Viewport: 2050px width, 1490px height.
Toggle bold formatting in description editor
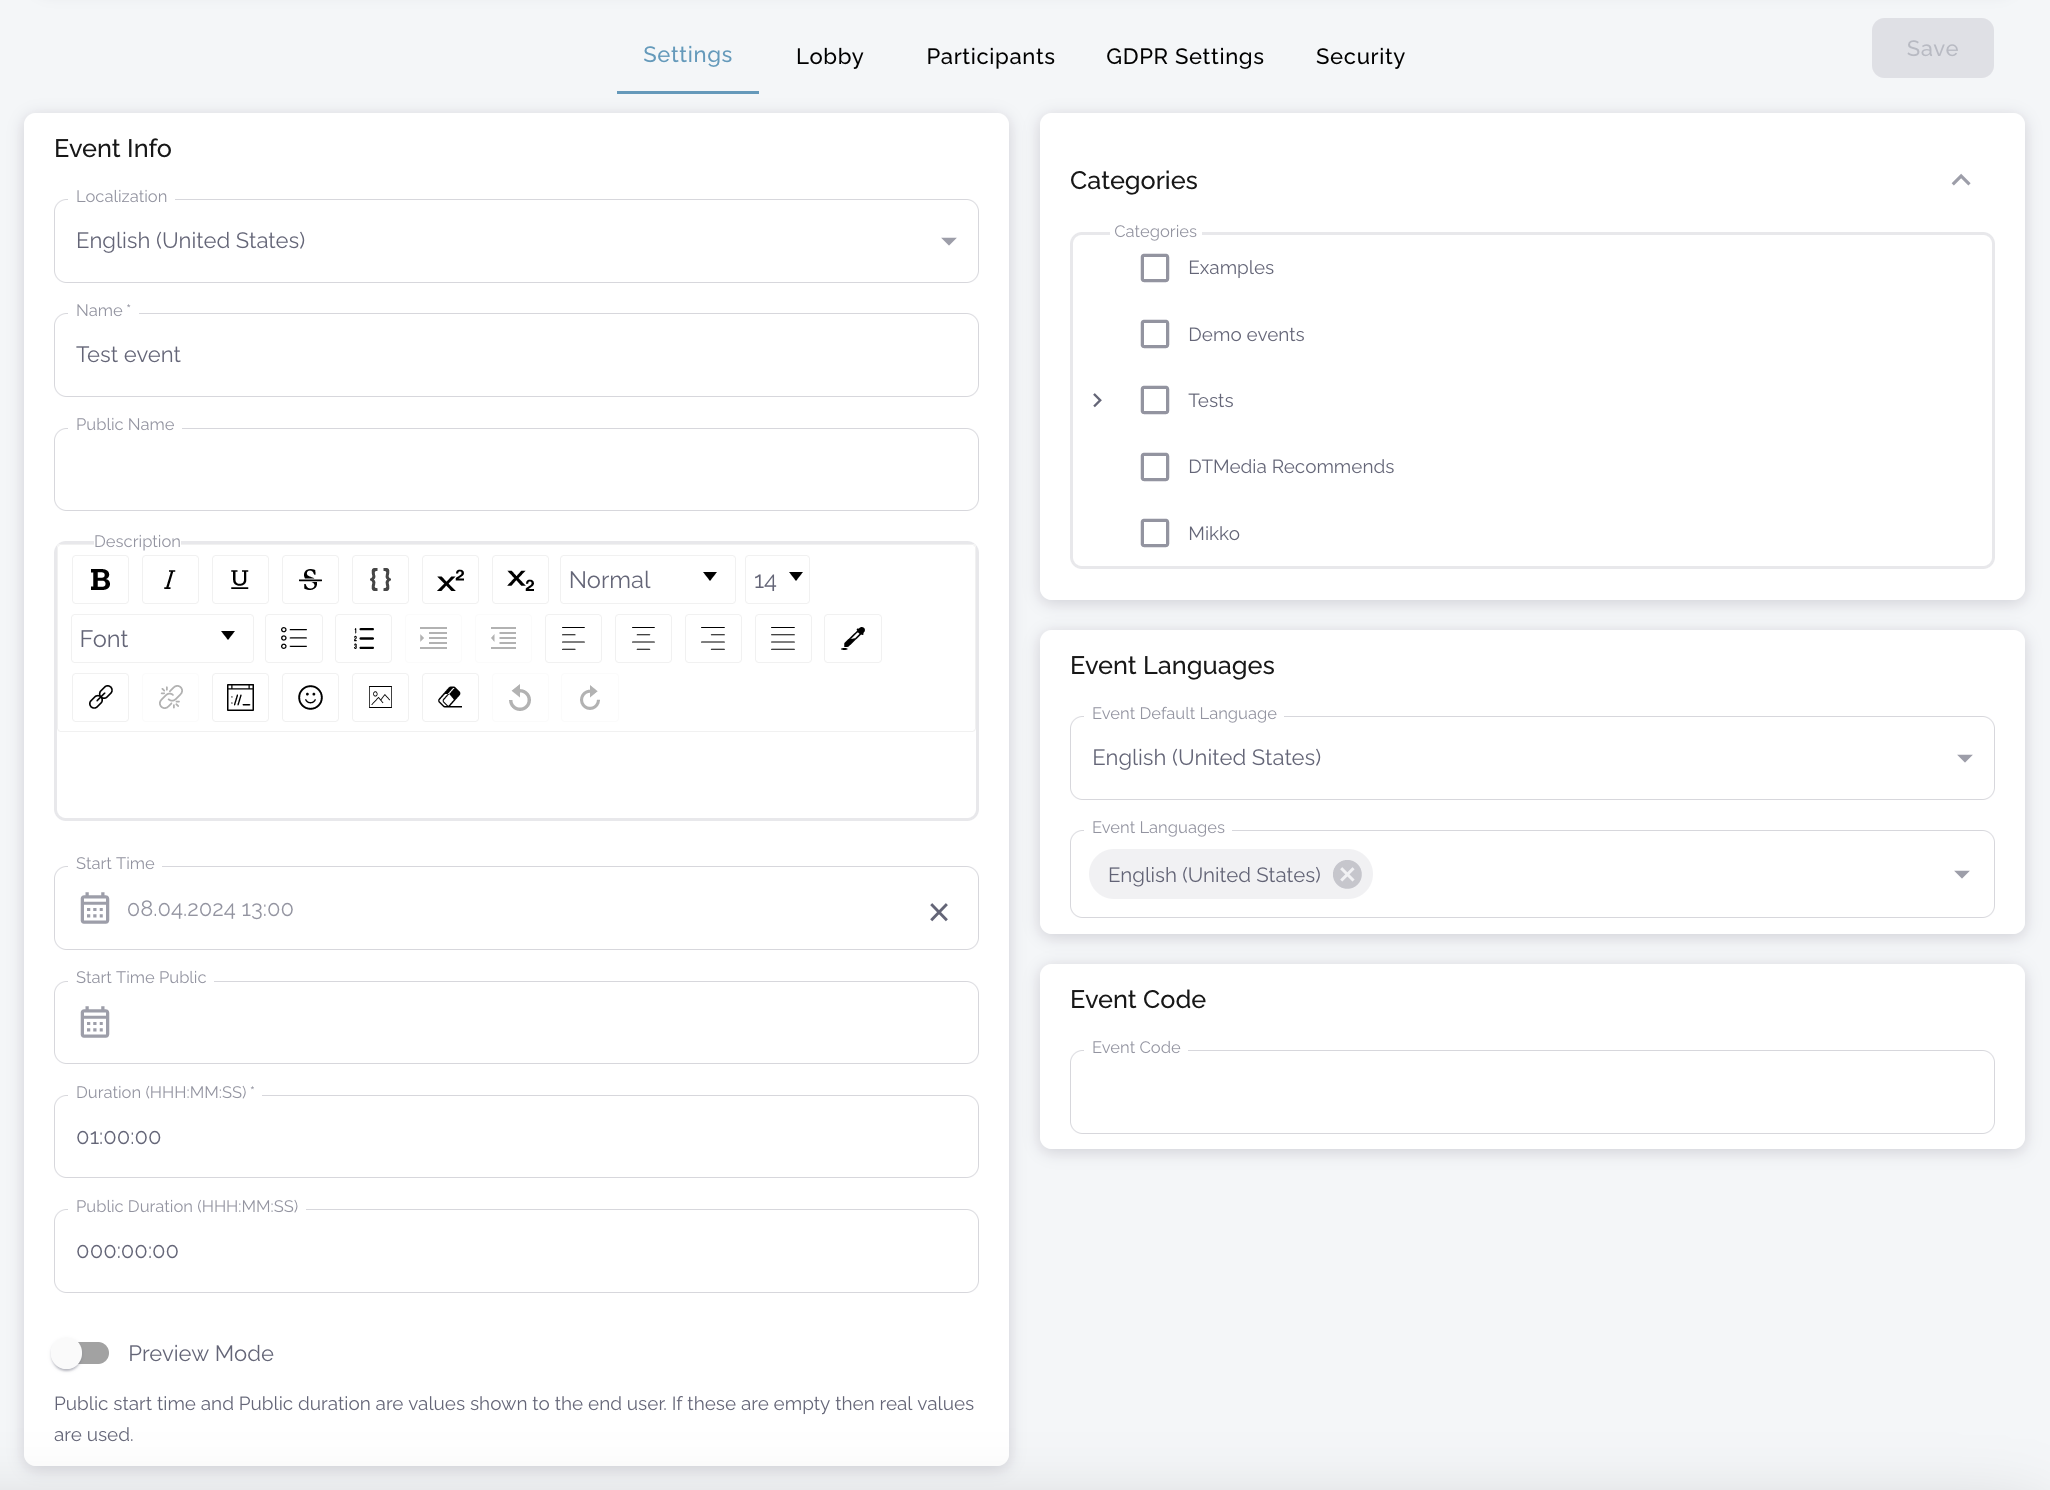(100, 580)
